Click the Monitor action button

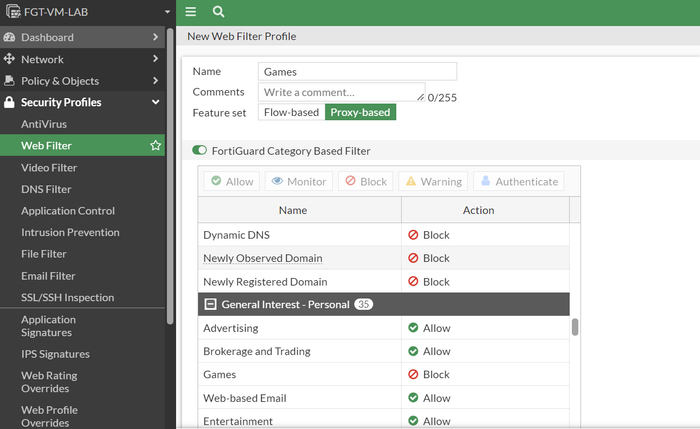(x=297, y=182)
